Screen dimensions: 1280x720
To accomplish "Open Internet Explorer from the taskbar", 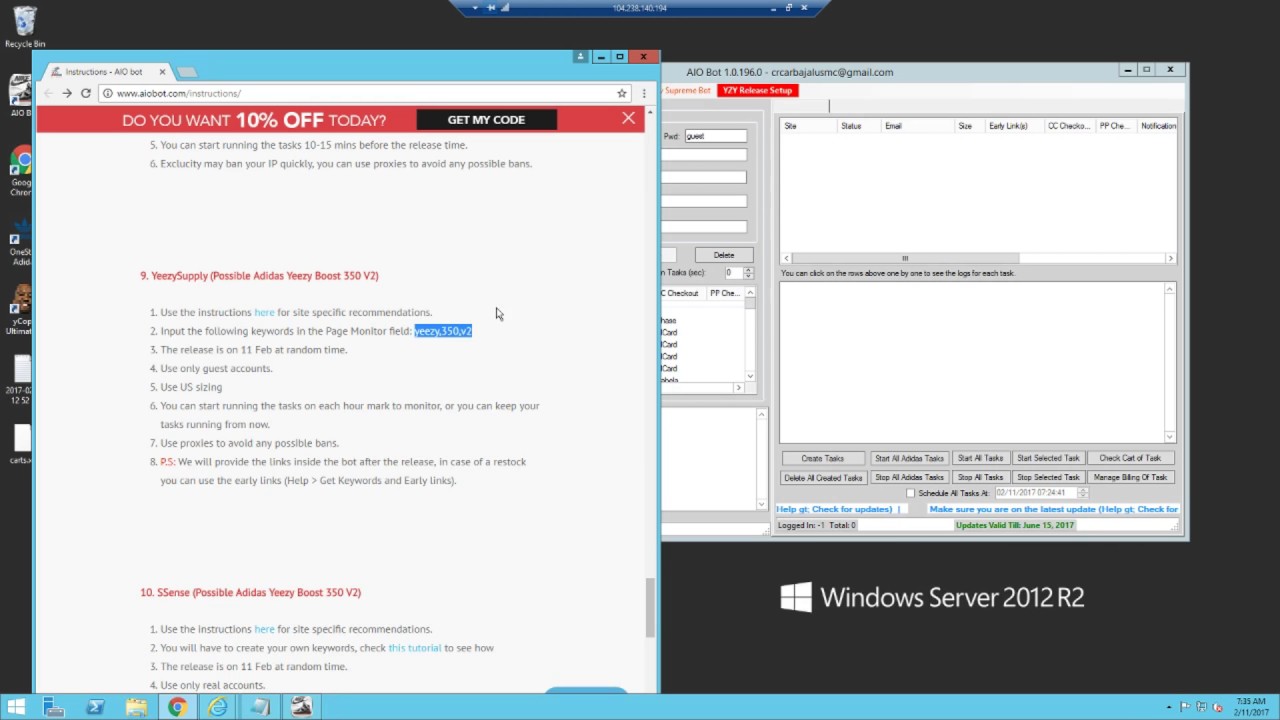I will click(218, 707).
